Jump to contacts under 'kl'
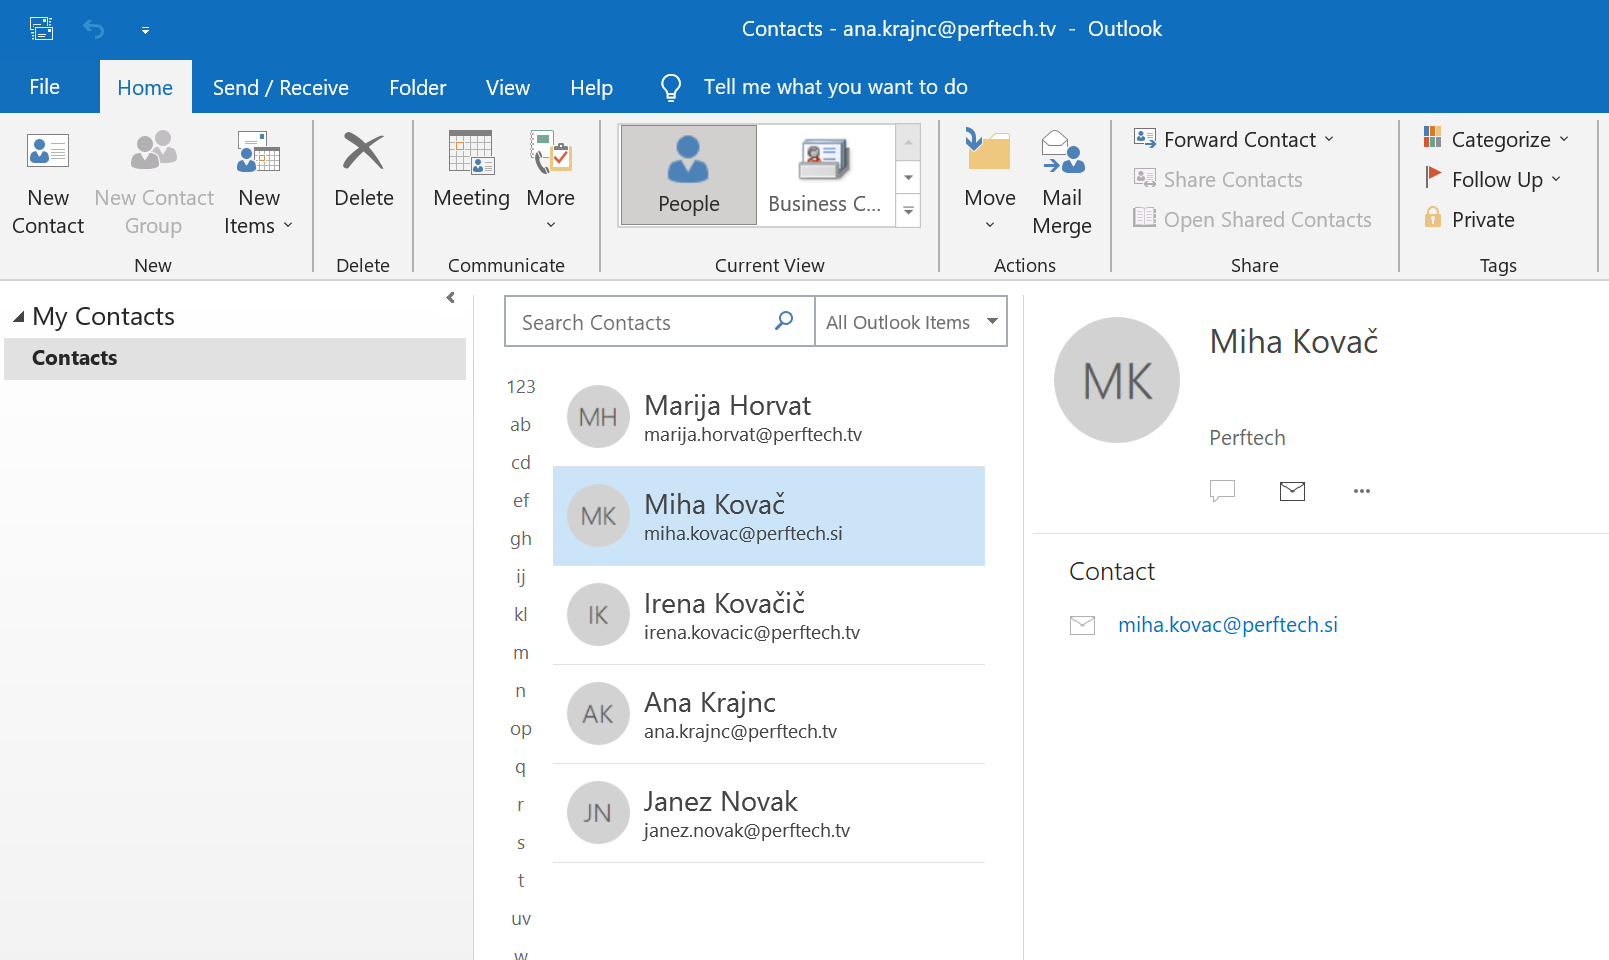 [x=521, y=615]
